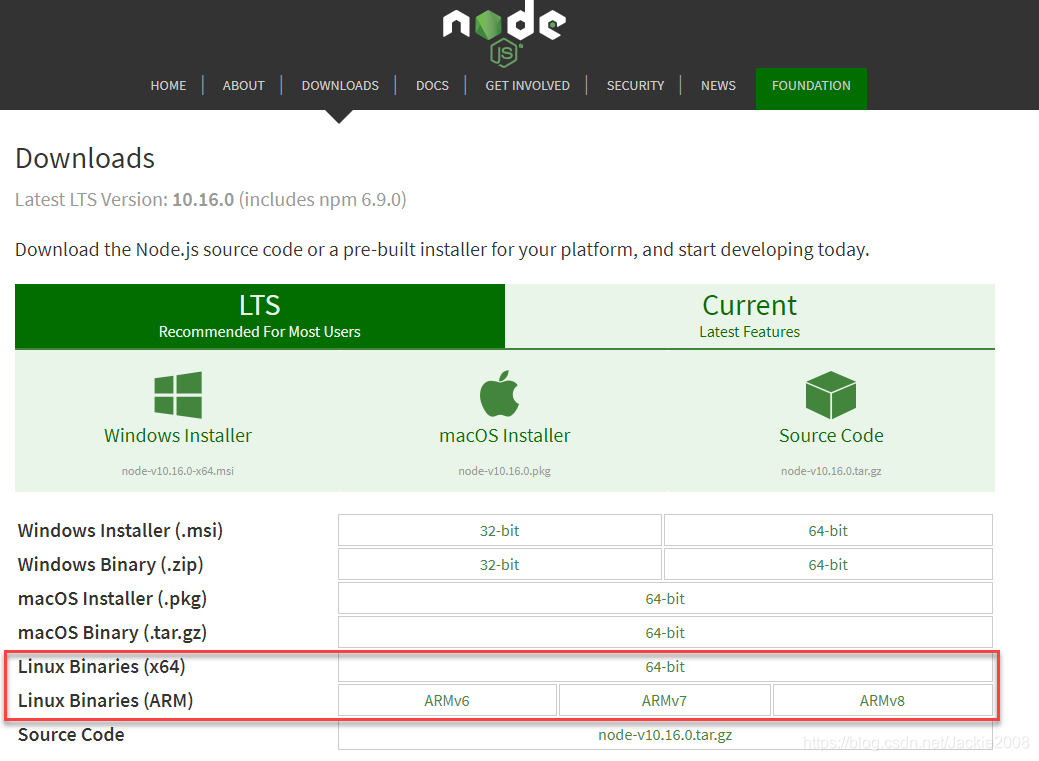Download Linux Binaries (x64) 64-bit
Viewport: 1039px width, 761px height.
coord(665,667)
